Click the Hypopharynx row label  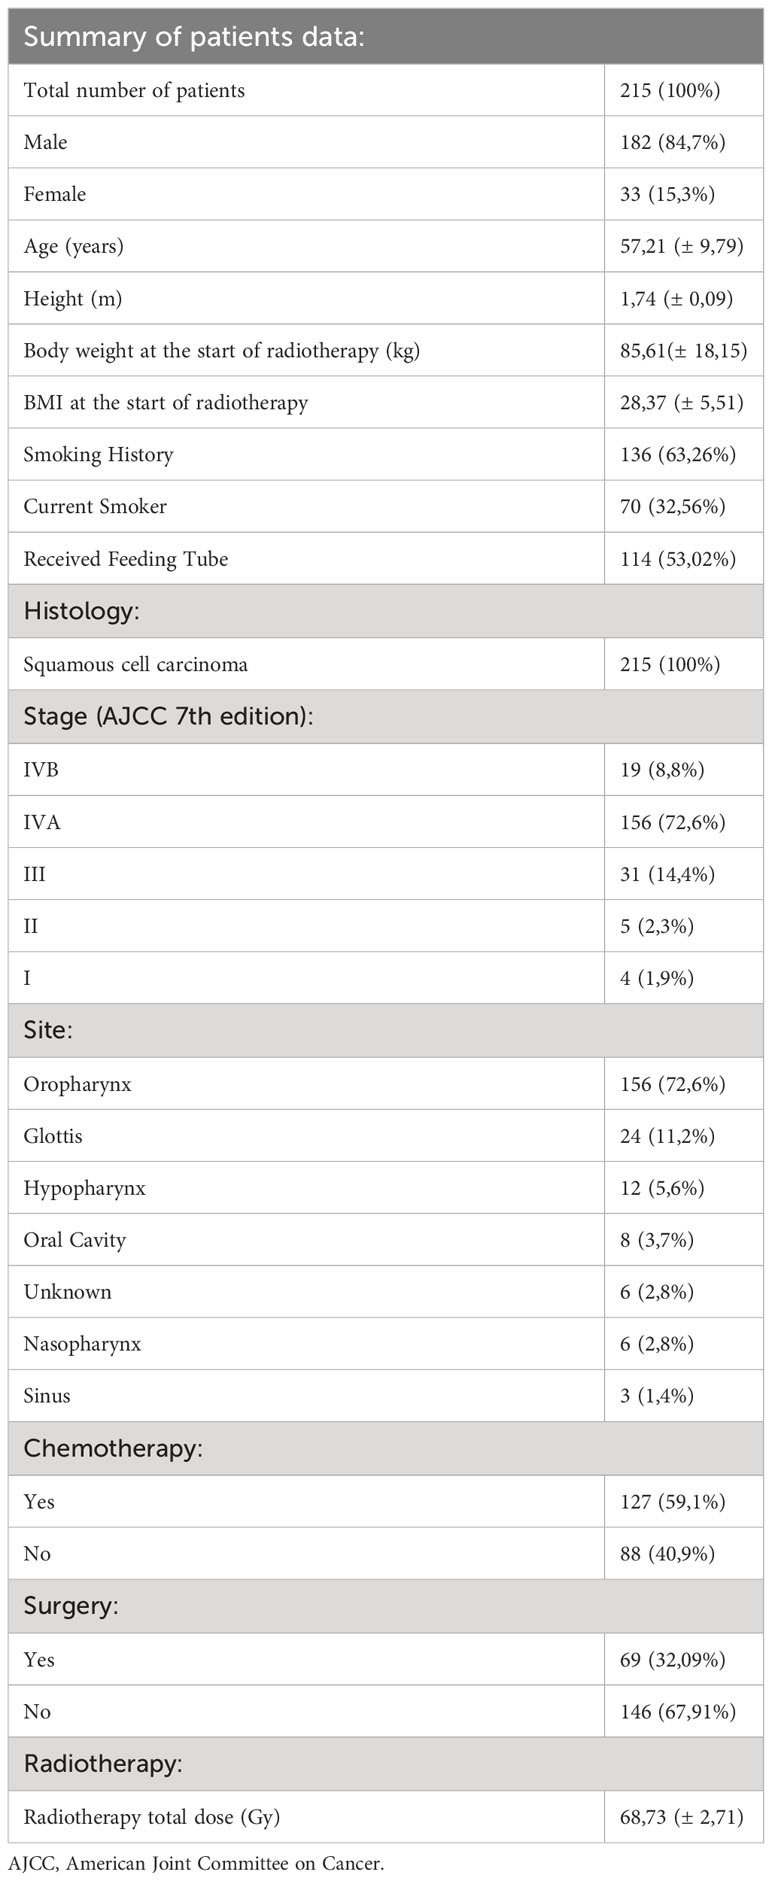pyautogui.click(x=85, y=1188)
